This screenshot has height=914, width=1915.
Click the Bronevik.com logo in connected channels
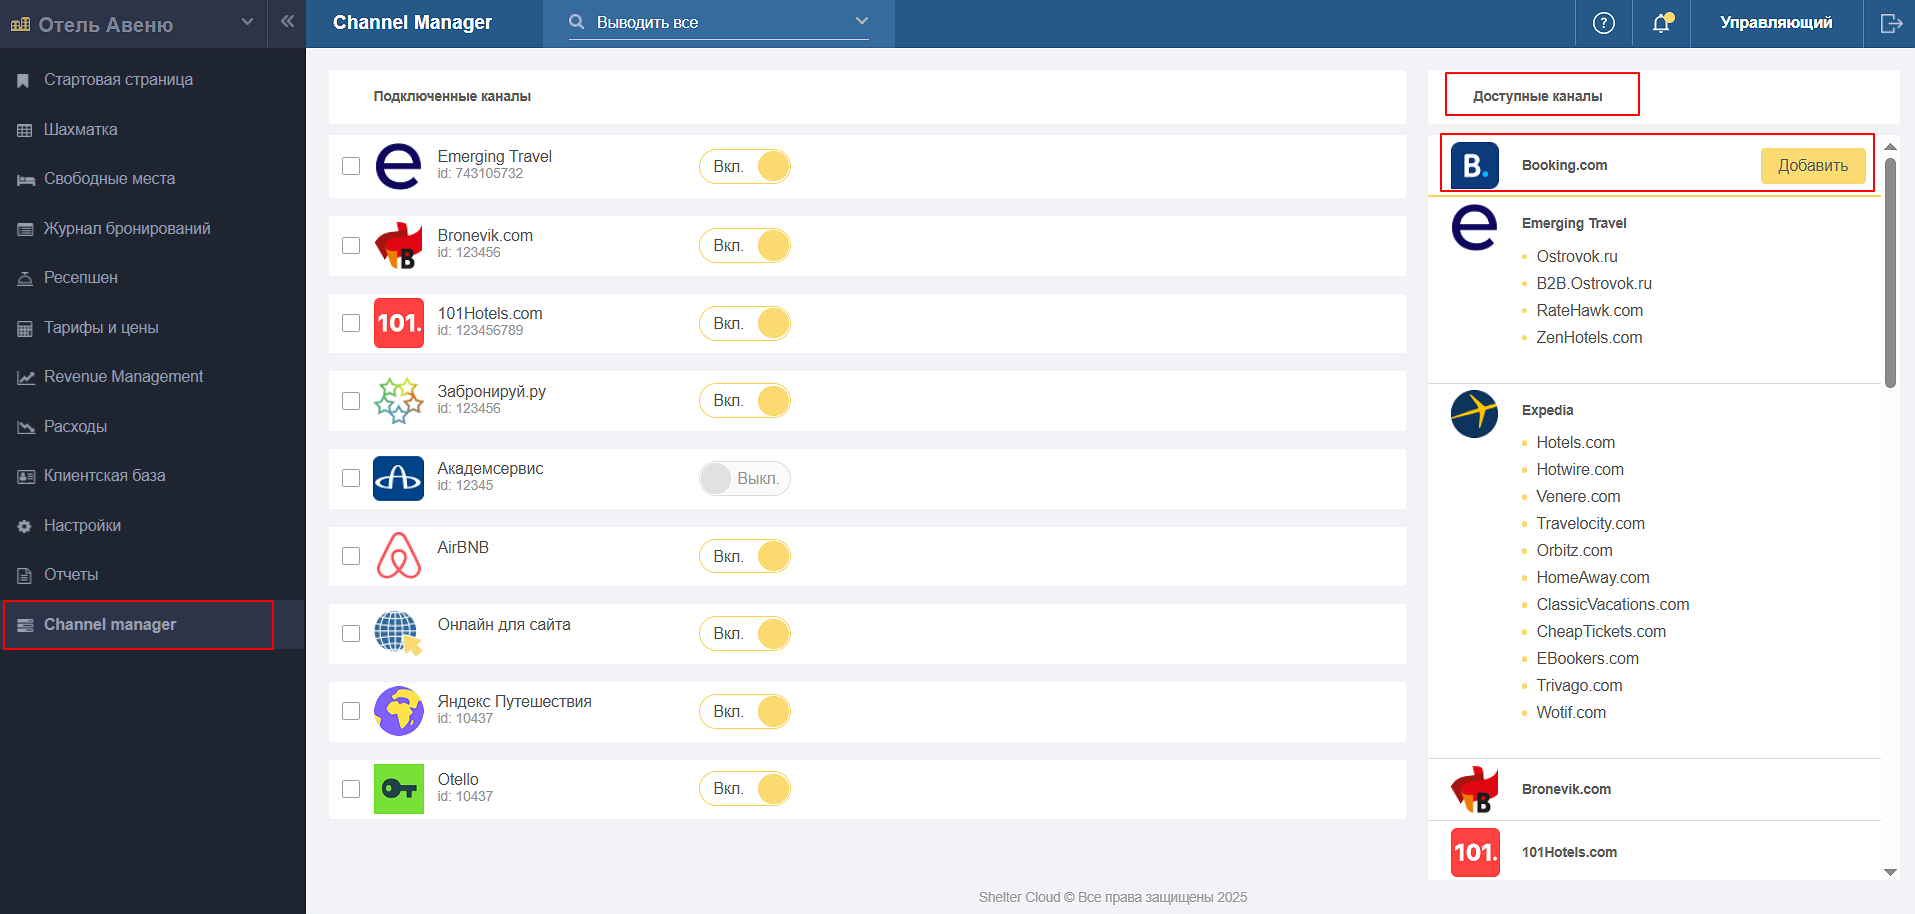[398, 245]
